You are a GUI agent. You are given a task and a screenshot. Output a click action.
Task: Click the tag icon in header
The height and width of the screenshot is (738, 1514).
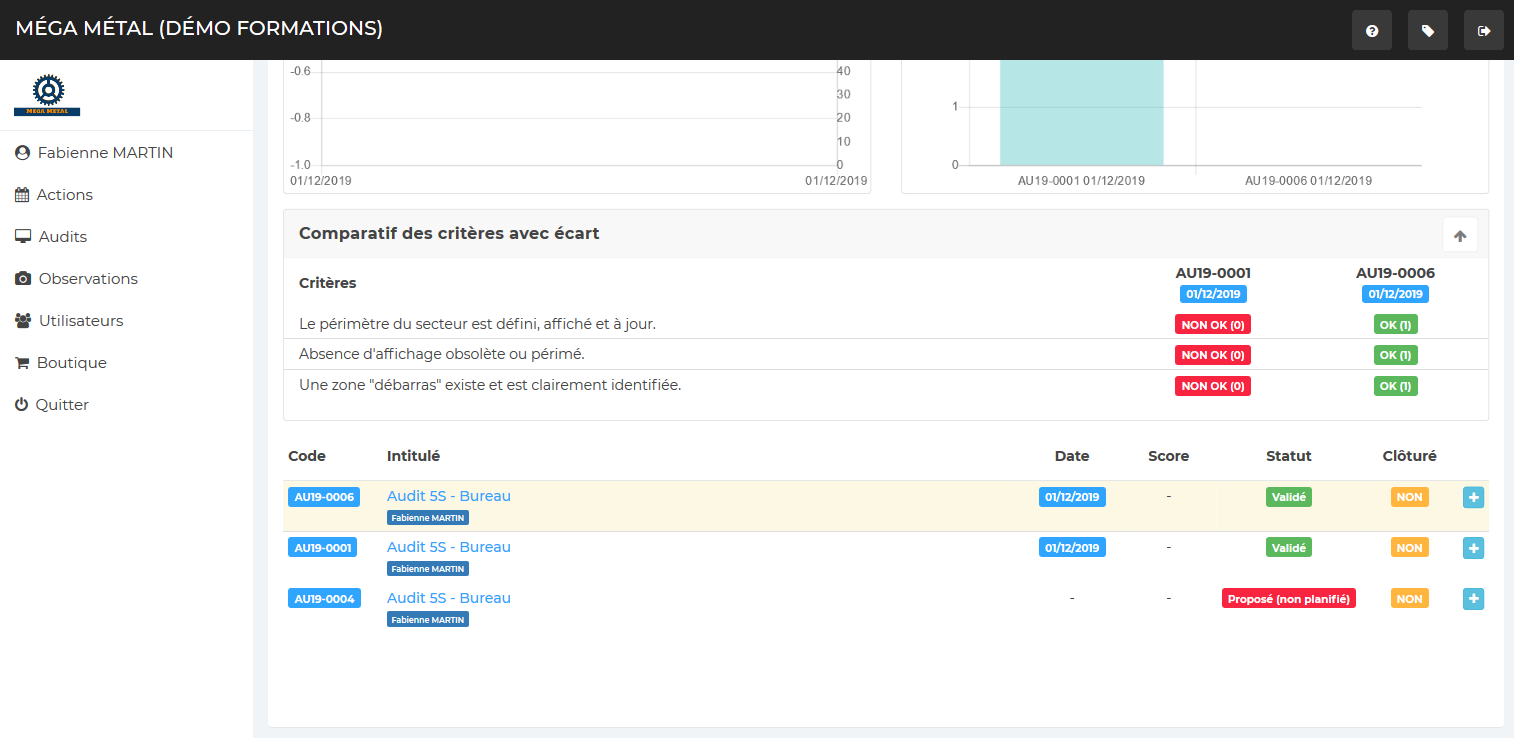[1427, 31]
